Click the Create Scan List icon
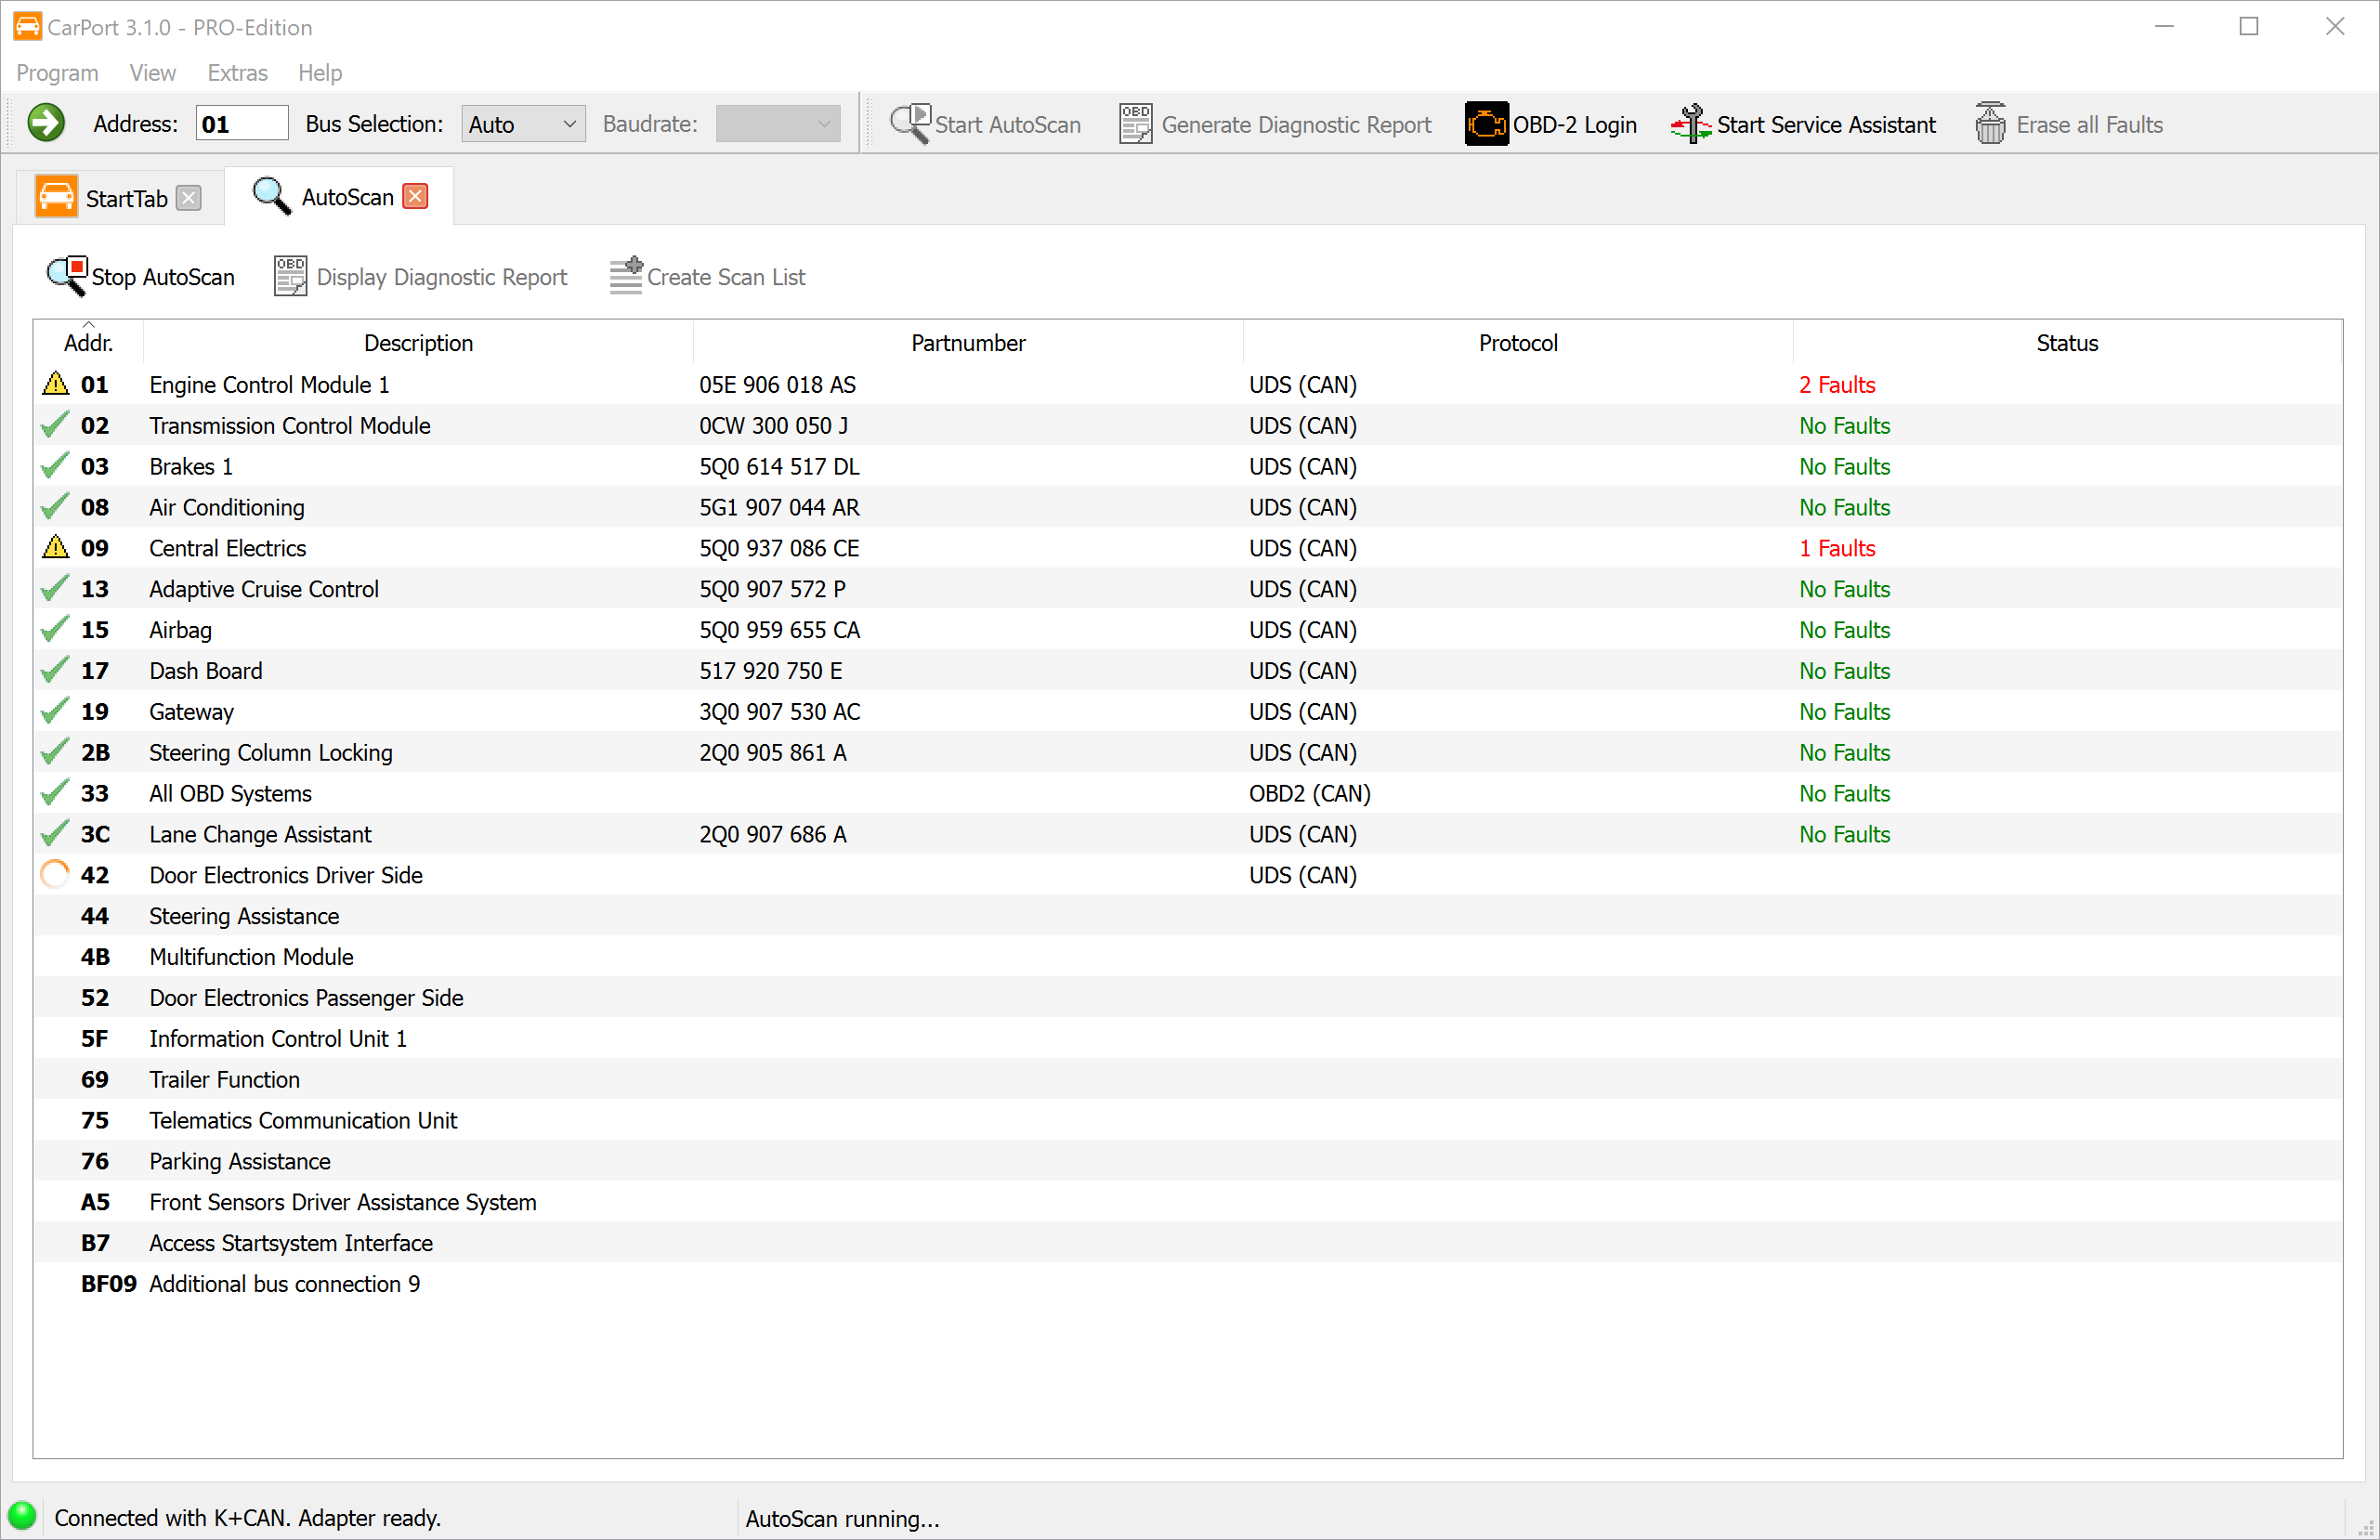 click(x=626, y=276)
